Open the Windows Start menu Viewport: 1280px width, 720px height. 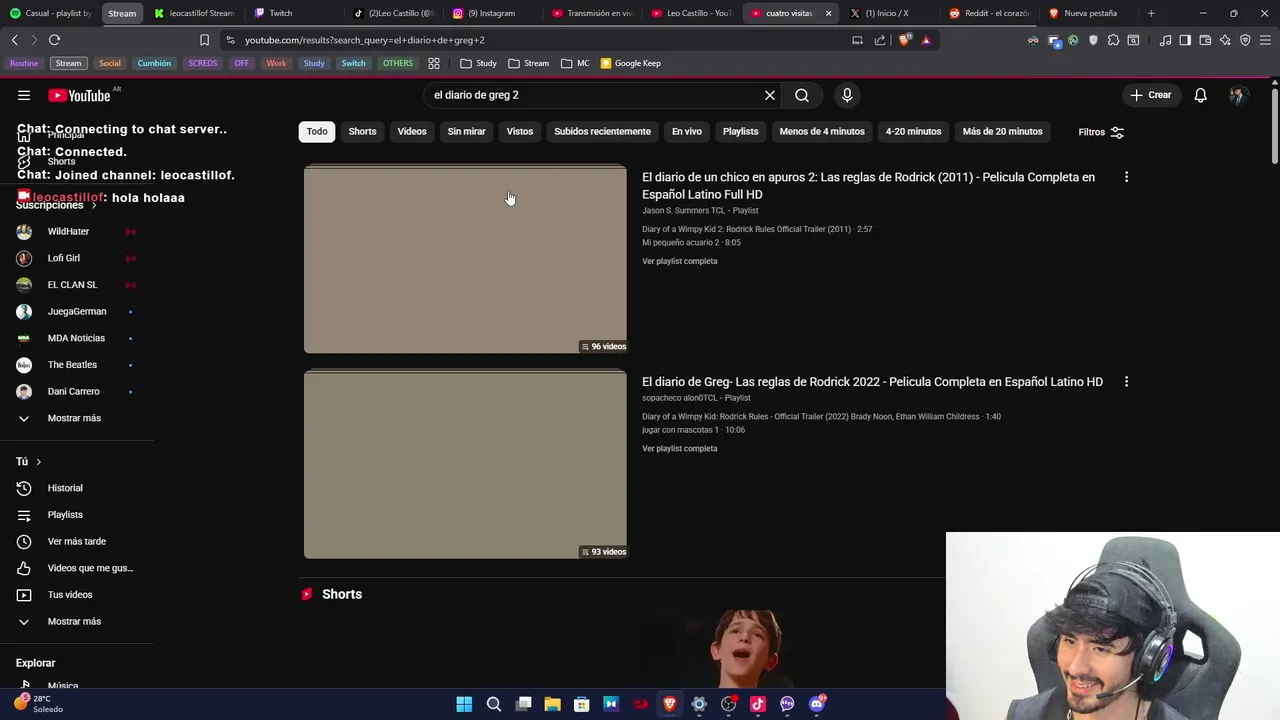(x=464, y=704)
